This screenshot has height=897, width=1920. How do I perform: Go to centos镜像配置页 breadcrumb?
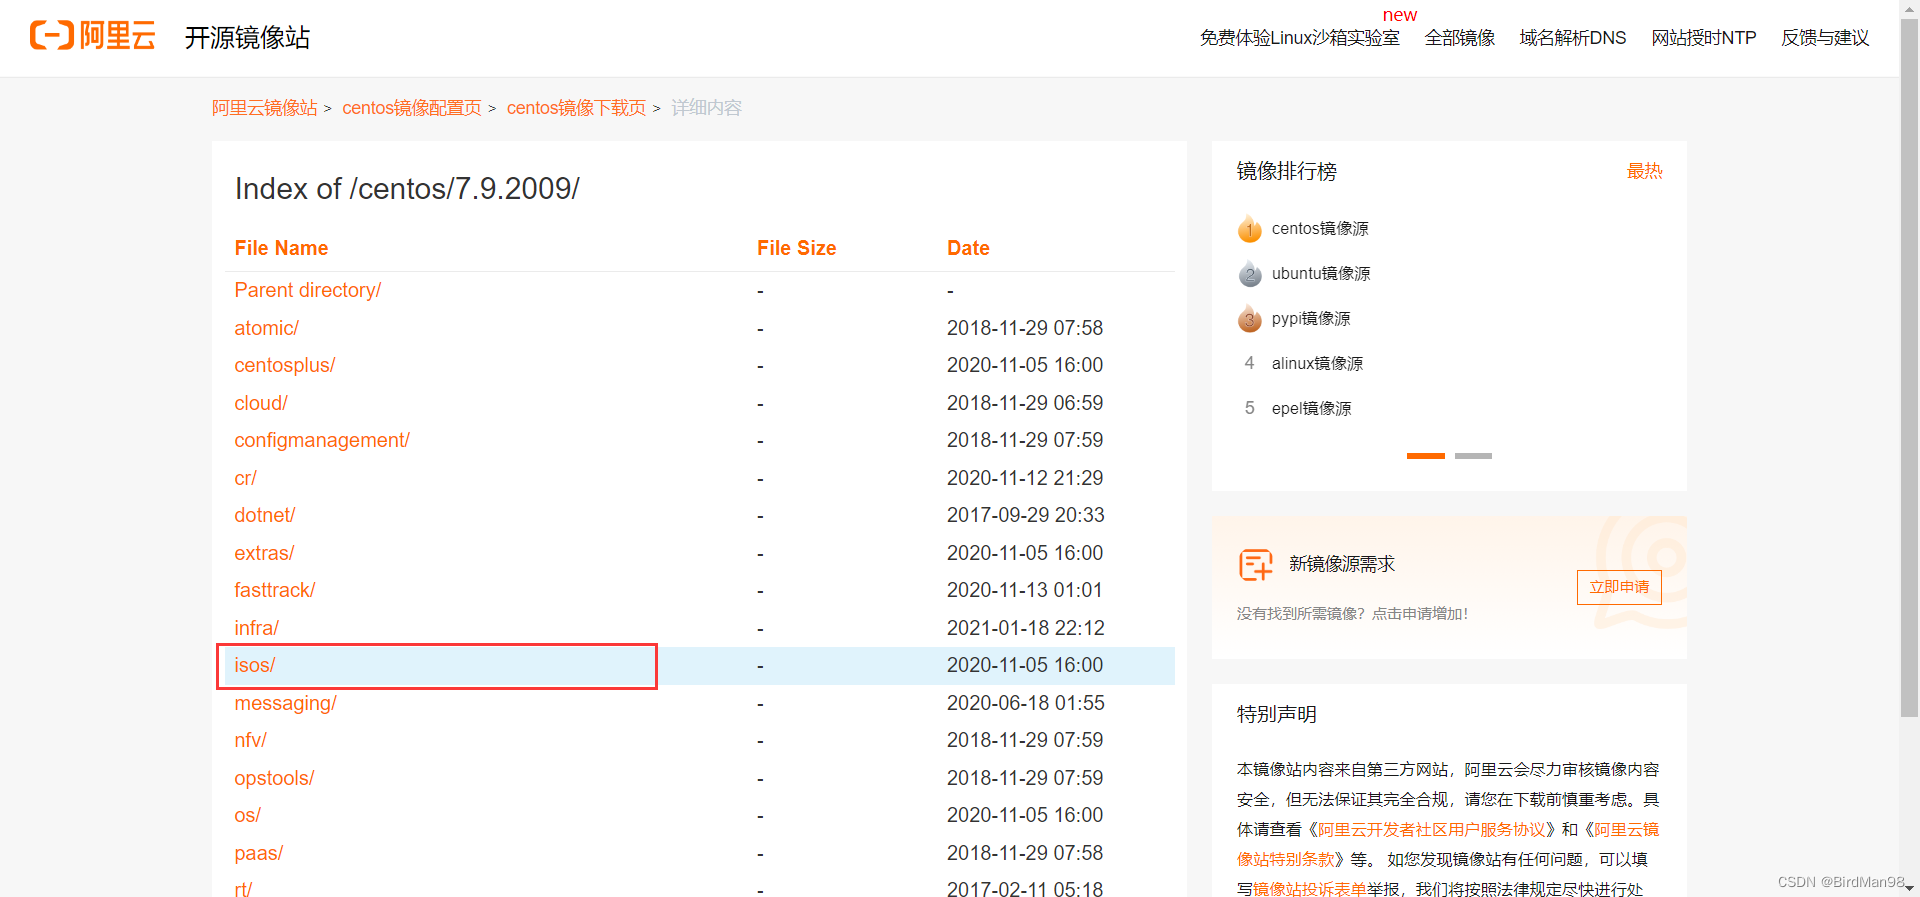click(x=412, y=108)
